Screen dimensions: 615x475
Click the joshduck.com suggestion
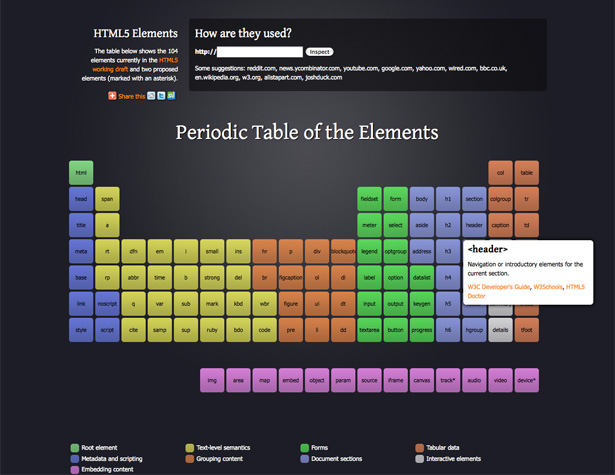pos(324,77)
